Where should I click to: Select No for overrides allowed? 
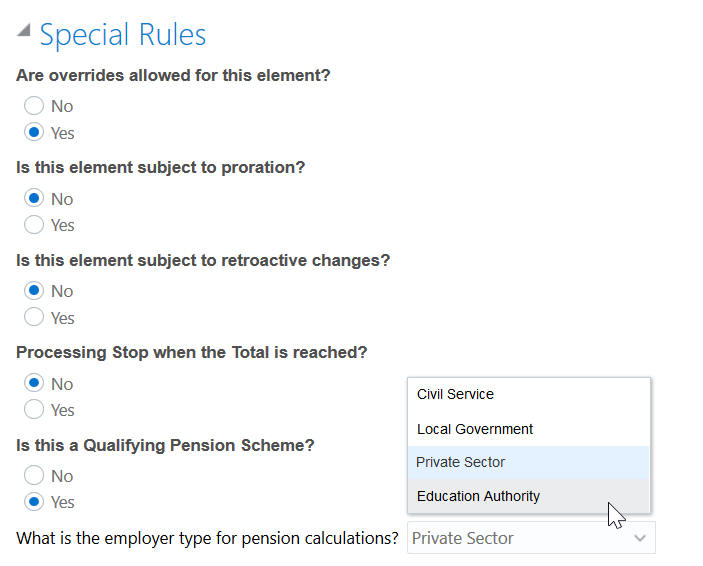coord(34,106)
